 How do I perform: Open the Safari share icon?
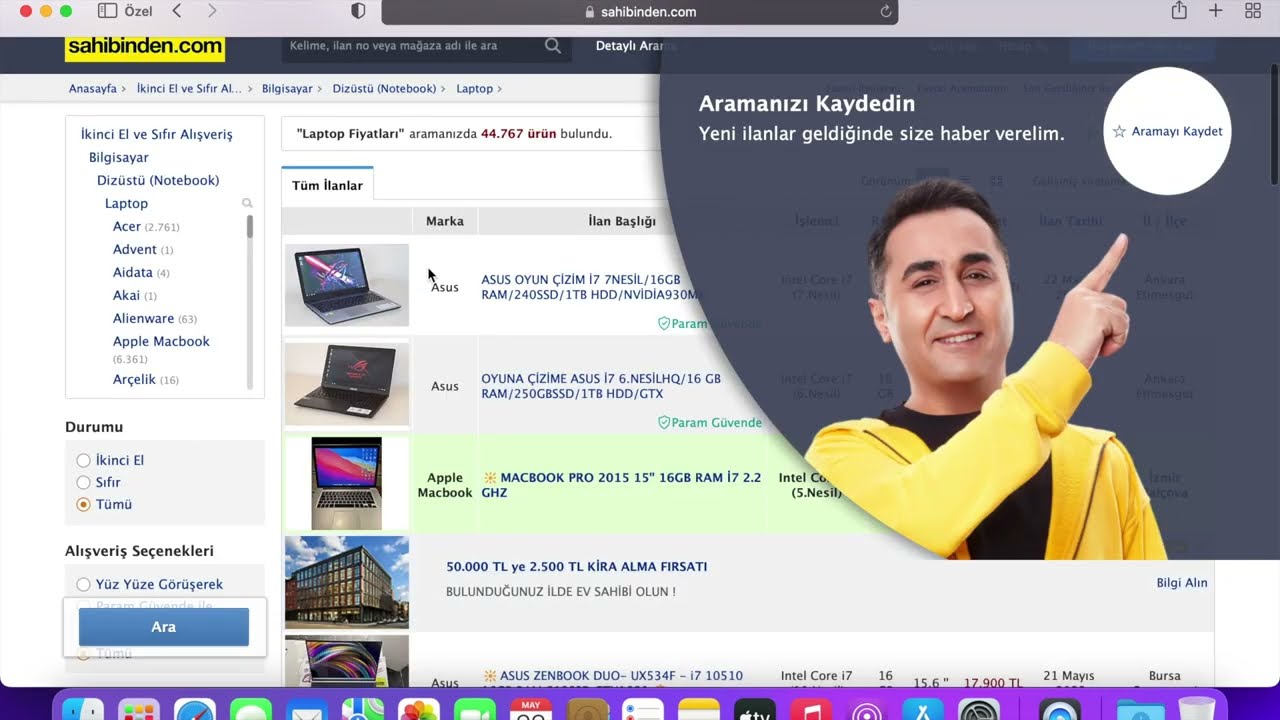click(1179, 10)
